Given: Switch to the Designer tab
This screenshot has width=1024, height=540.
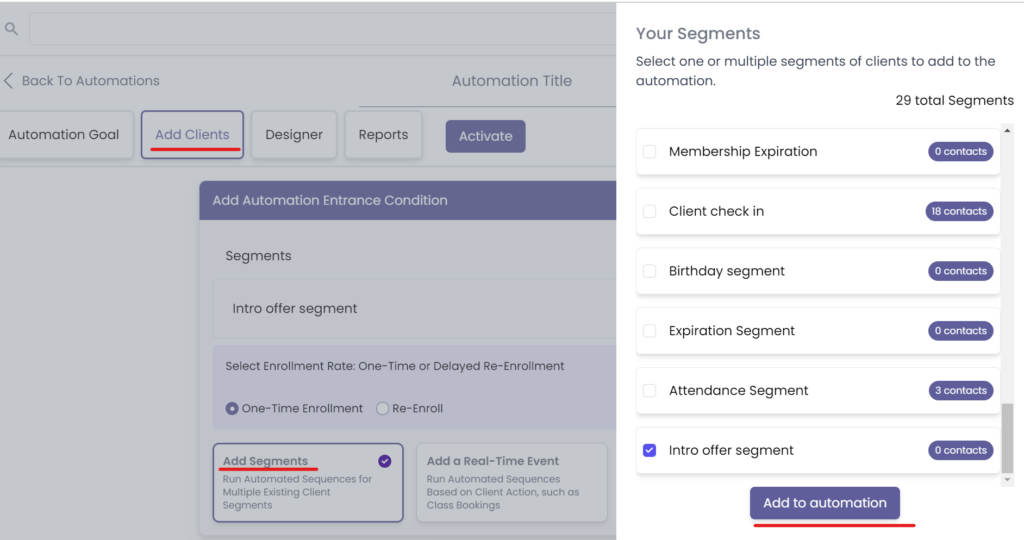Looking at the screenshot, I should (294, 135).
